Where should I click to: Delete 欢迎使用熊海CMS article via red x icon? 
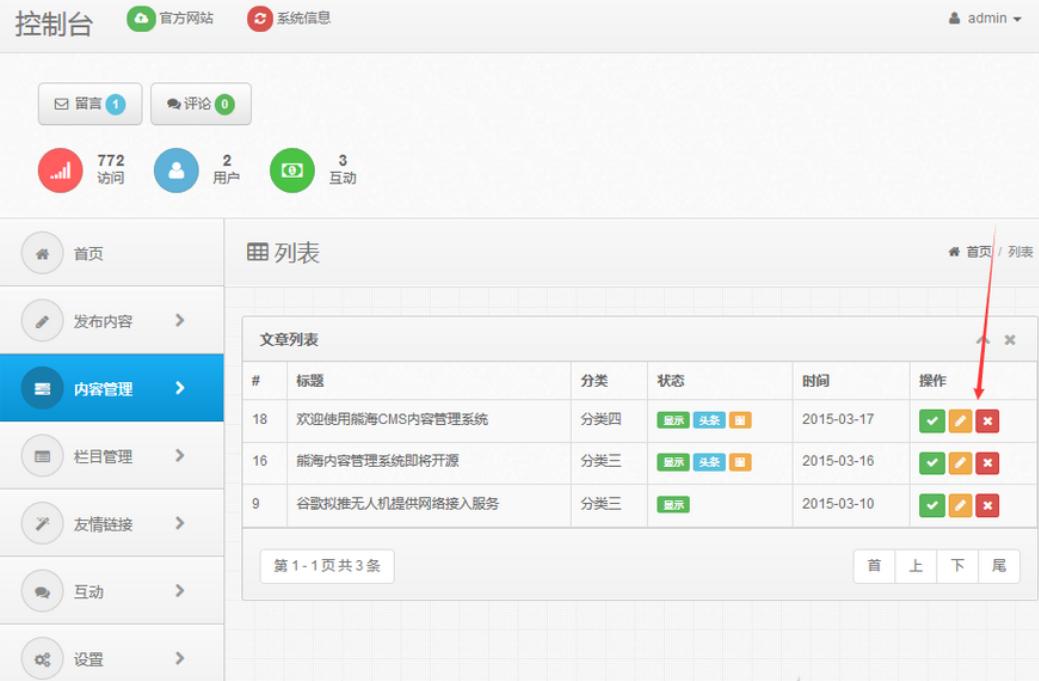click(x=987, y=420)
